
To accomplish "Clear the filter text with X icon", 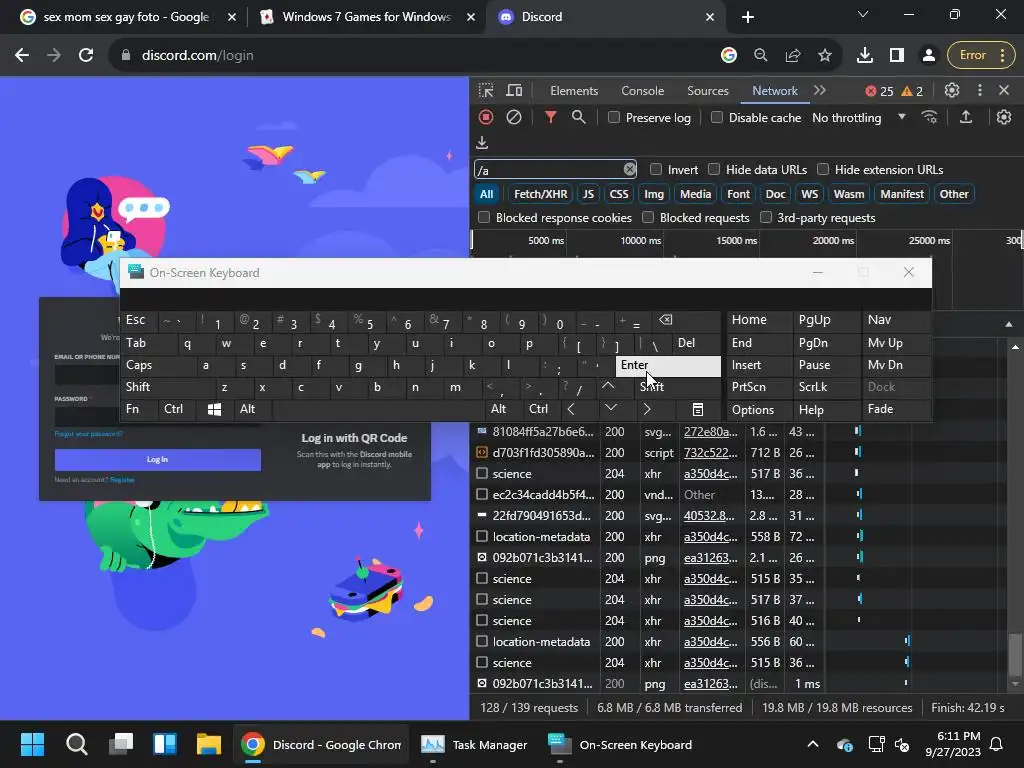I will pyautogui.click(x=630, y=170).
